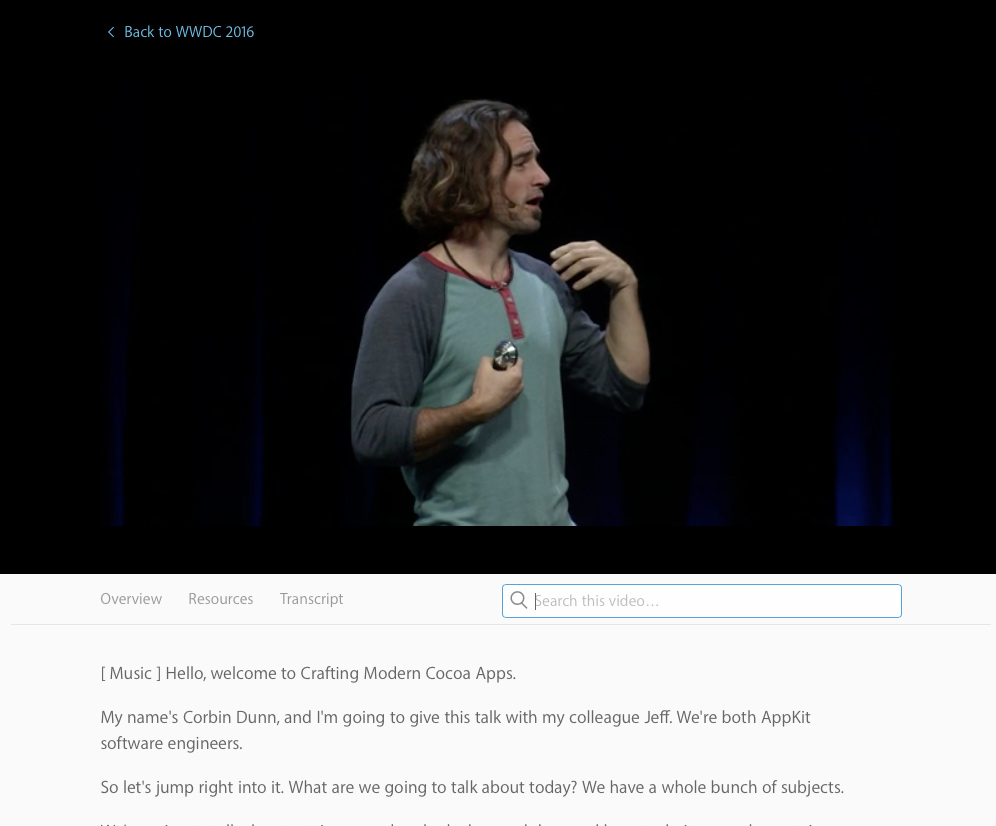
Task: Select the Transcript tab
Action: pyautogui.click(x=311, y=599)
